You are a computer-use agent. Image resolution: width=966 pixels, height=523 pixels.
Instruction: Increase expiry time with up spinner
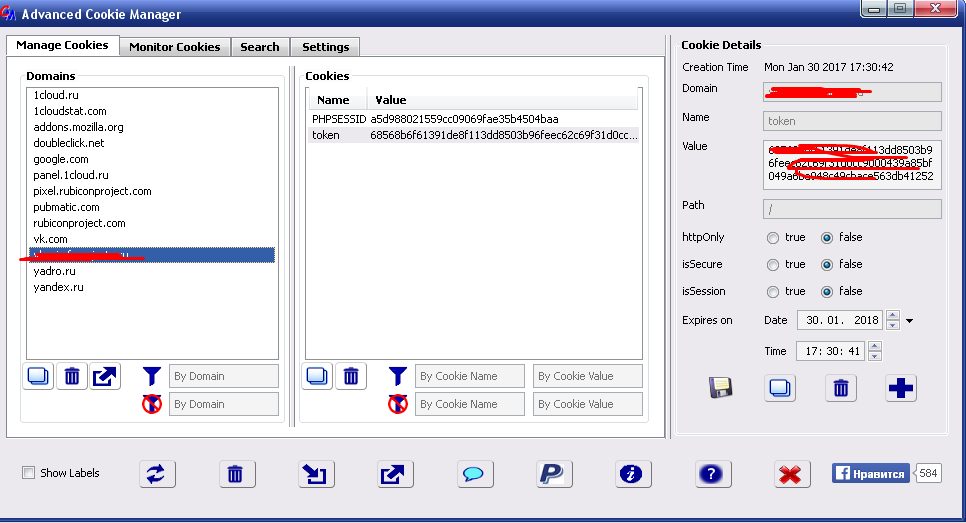(874, 346)
